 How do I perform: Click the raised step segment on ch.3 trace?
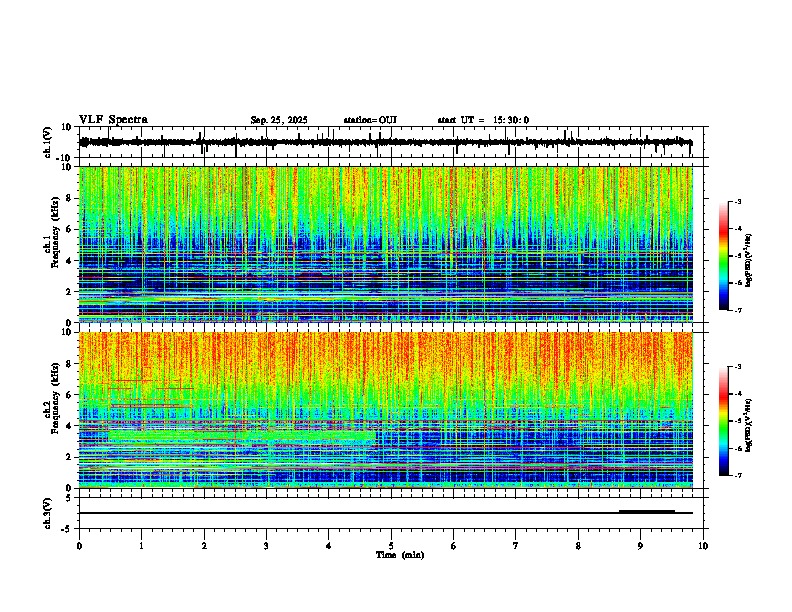[x=647, y=511]
